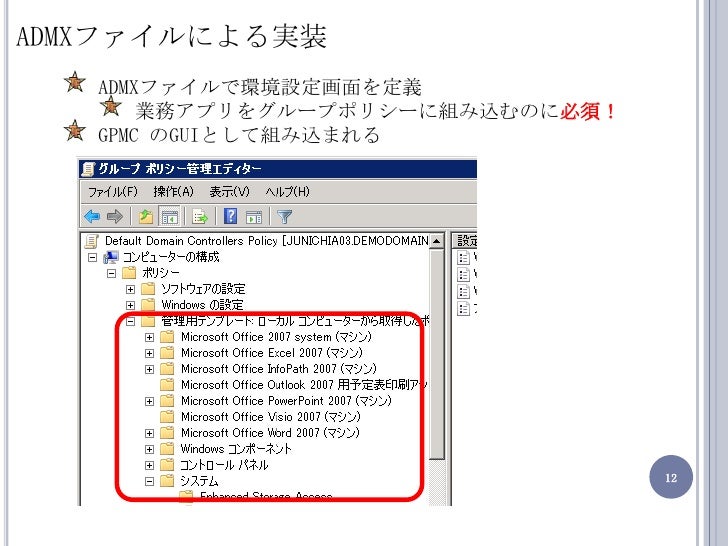Viewport: 728px width, 546px height.
Task: Select Microsoft Office 2007 system (マシン) item
Action: coord(276,337)
